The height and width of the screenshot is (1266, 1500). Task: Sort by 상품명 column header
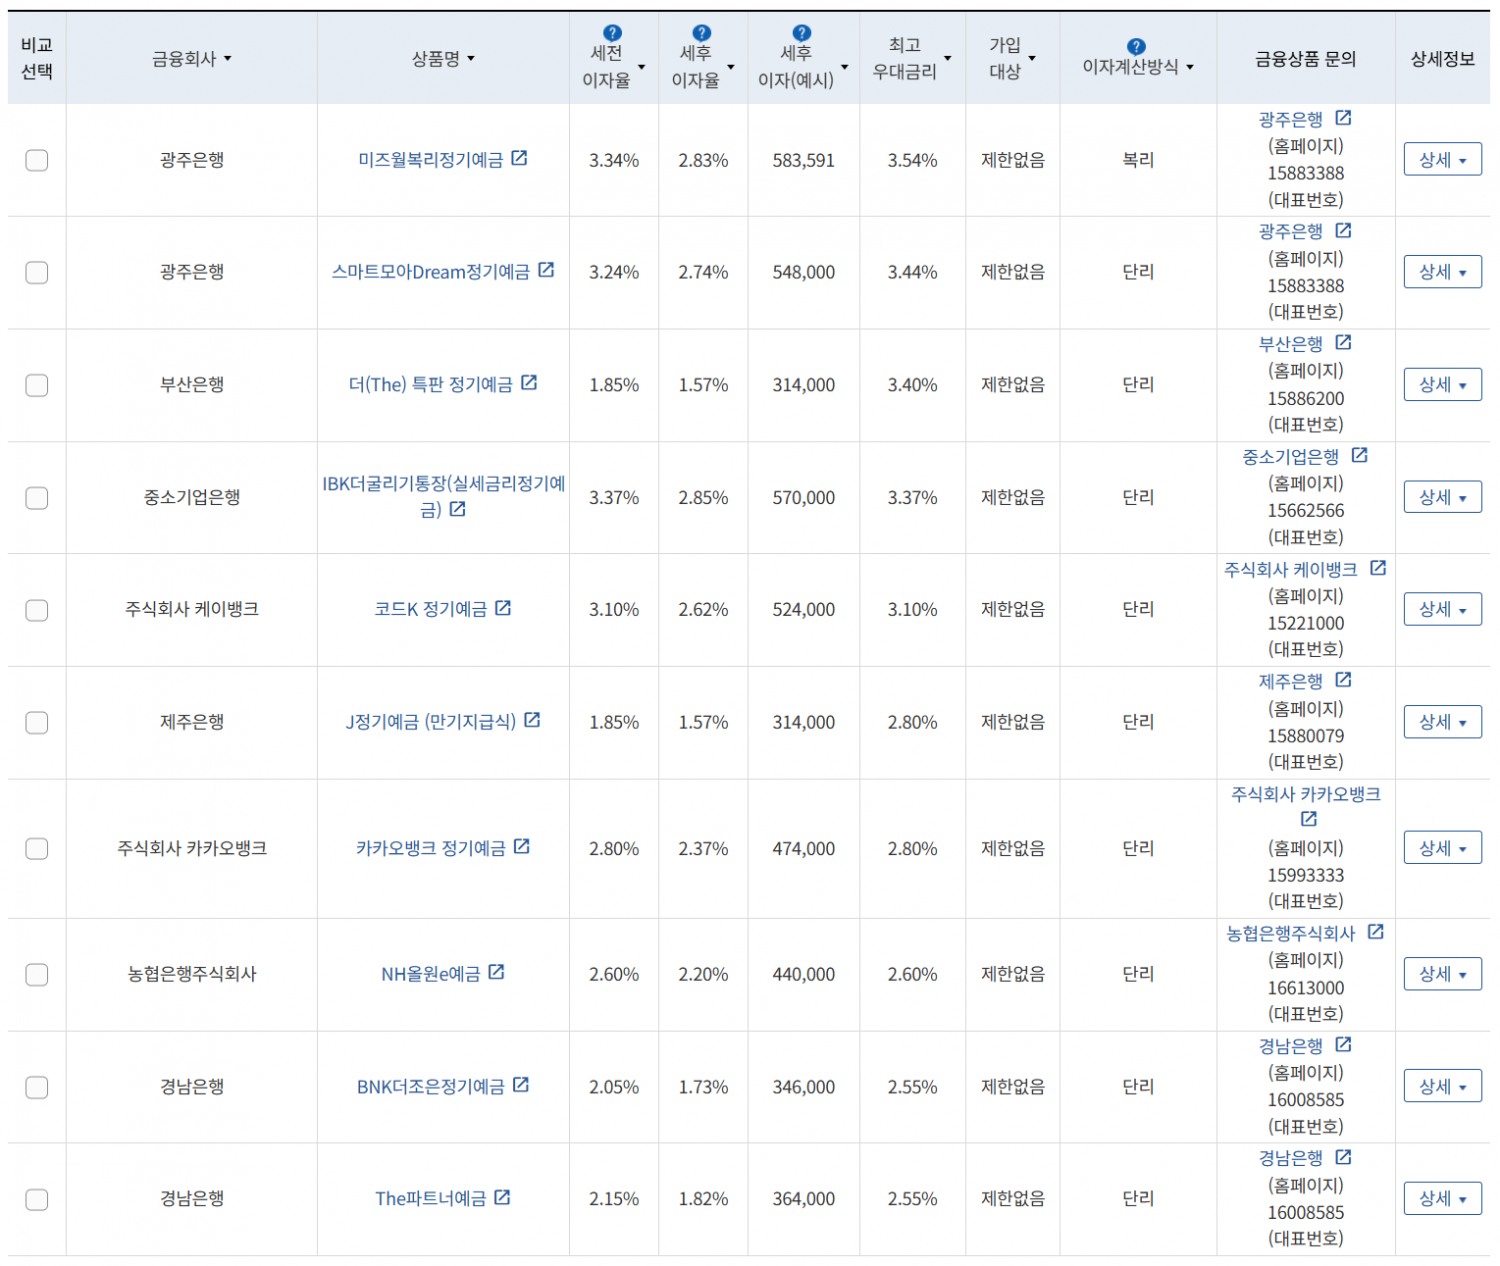(x=443, y=59)
